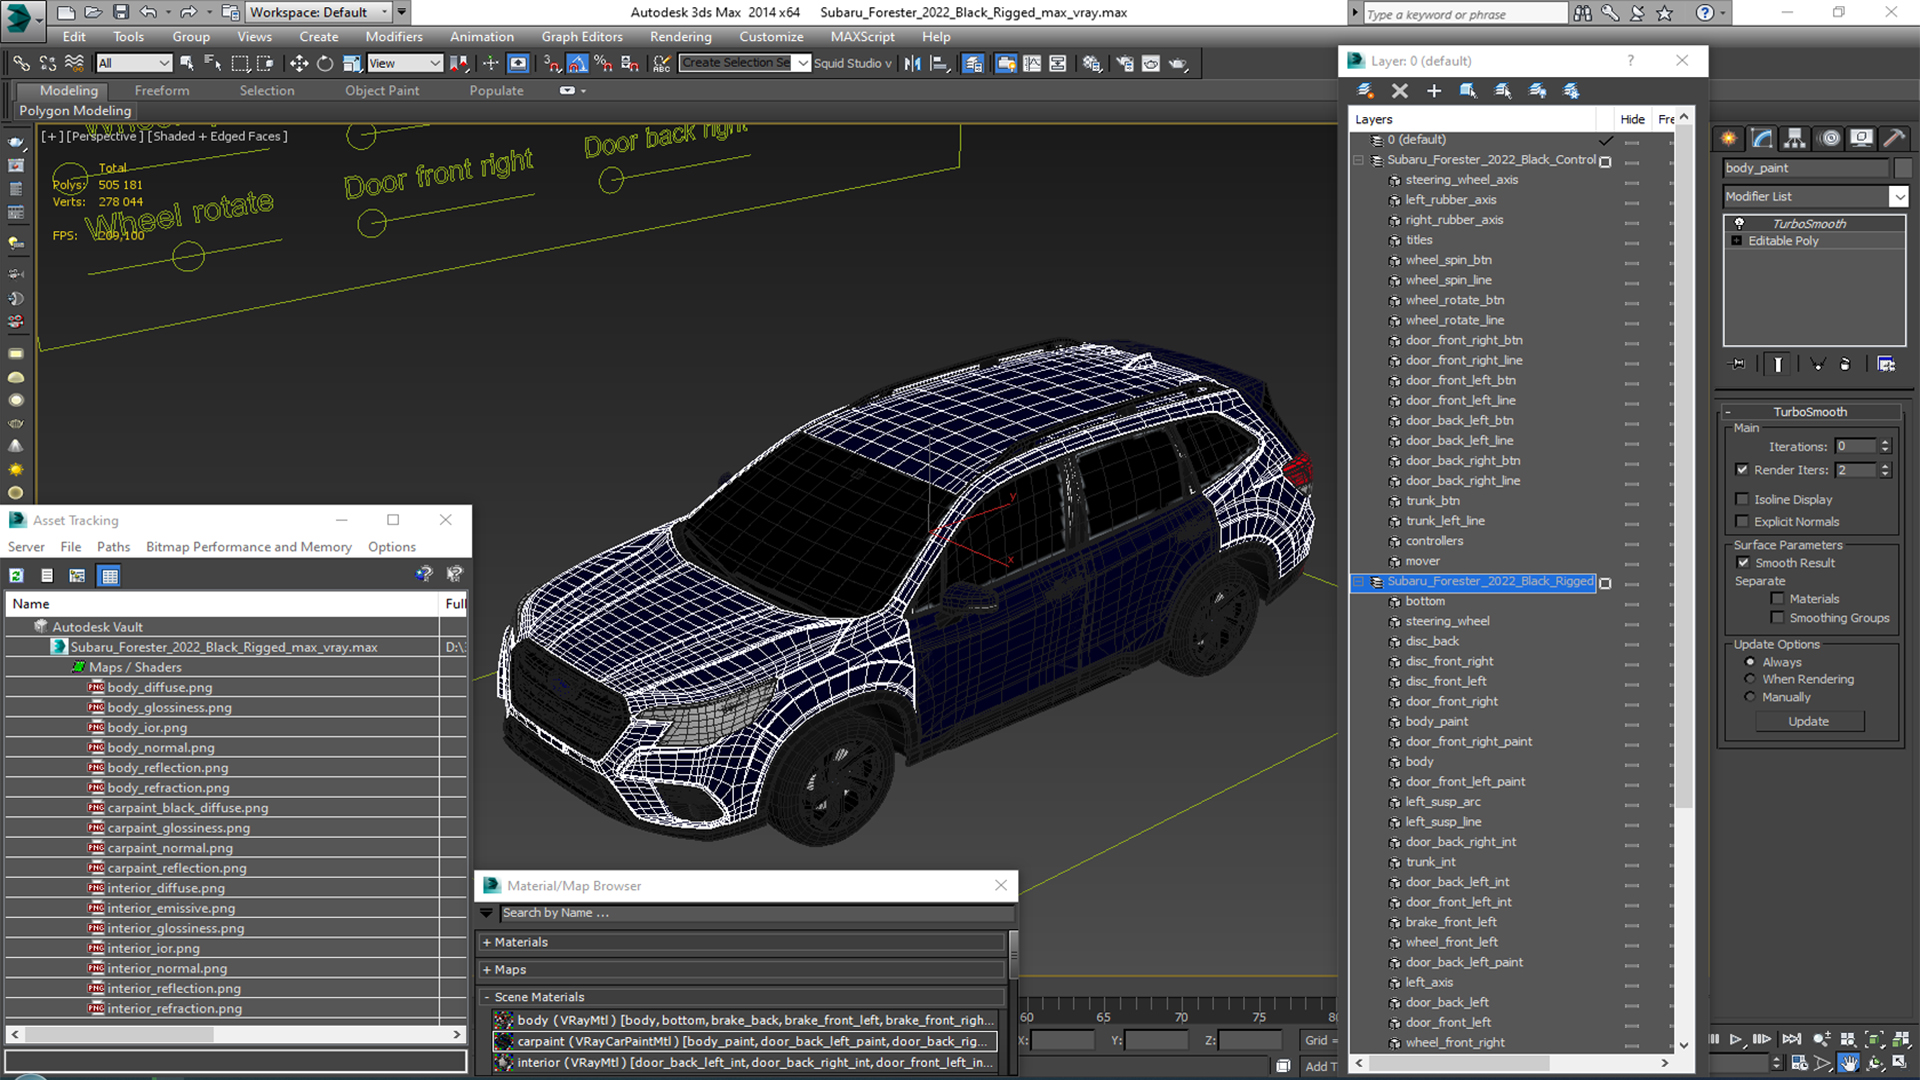Viewport: 1920px width, 1080px height.
Task: Click the Polygon Modeling panel label
Action: click(x=75, y=111)
